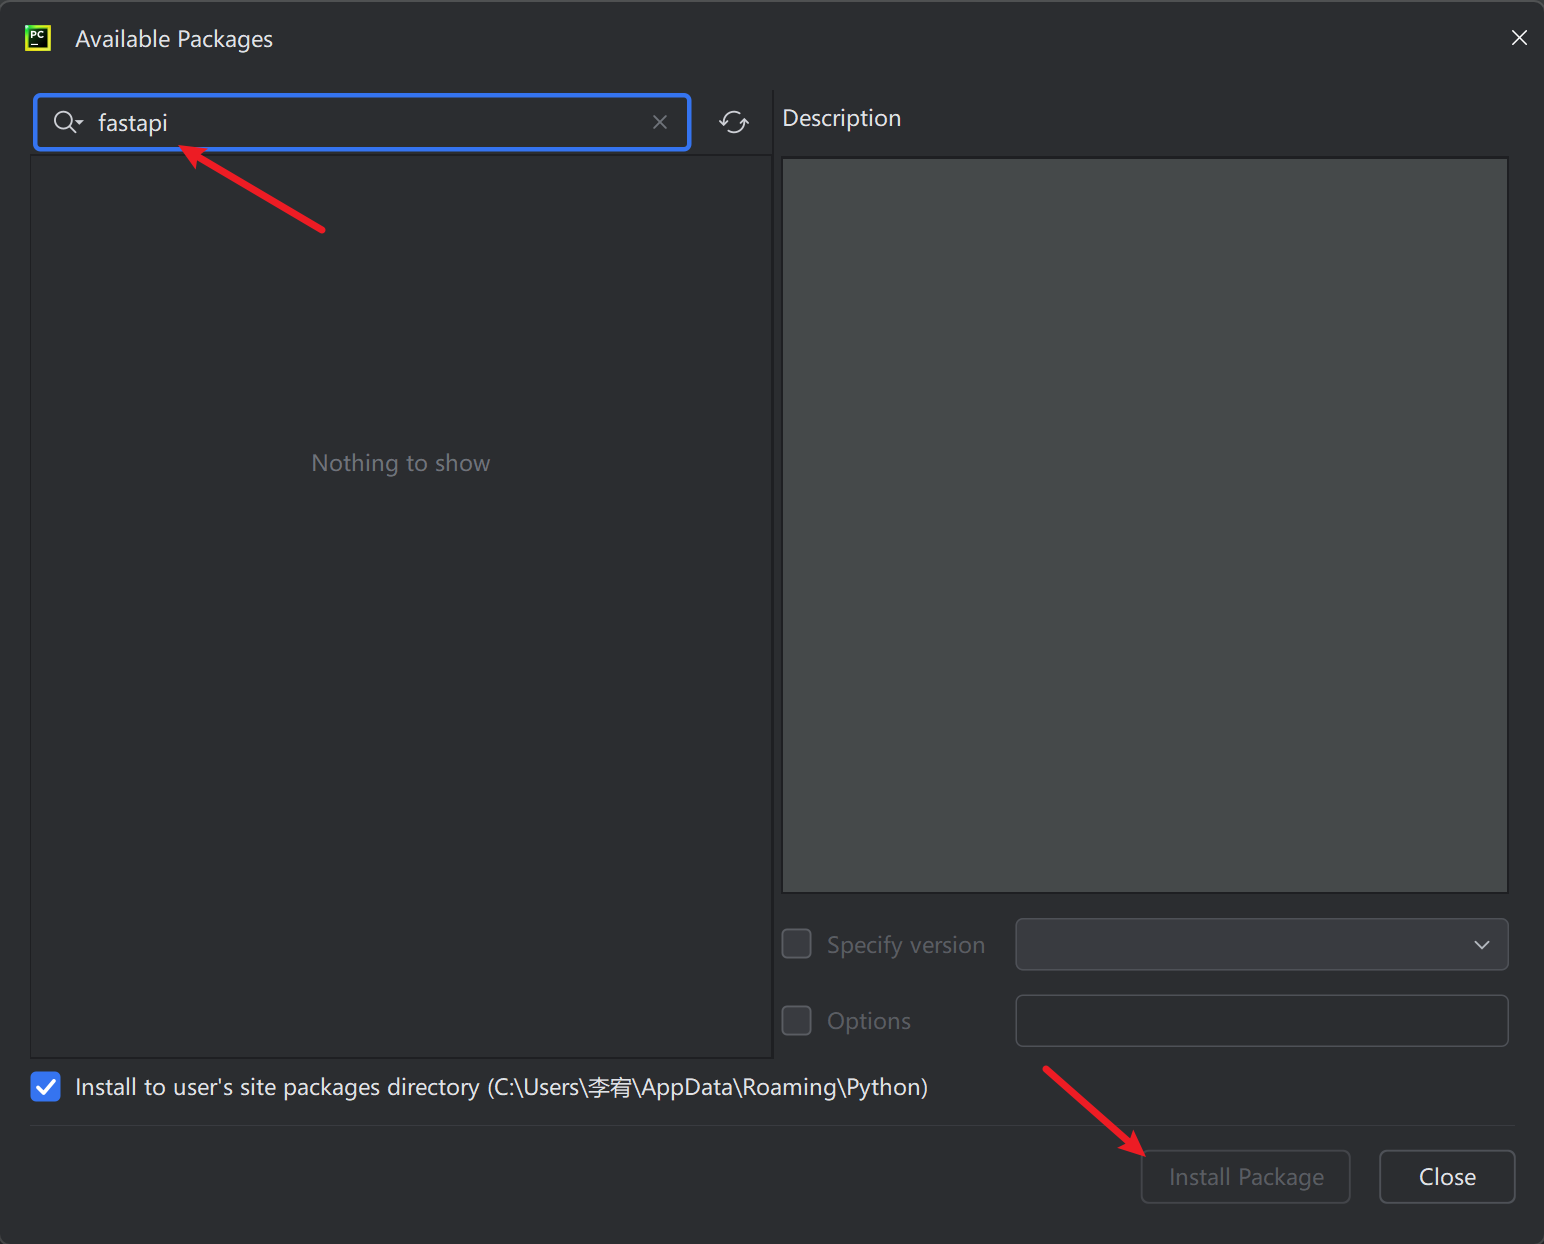The height and width of the screenshot is (1244, 1544).
Task: Click the site packages directory path label
Action: [x=502, y=1087]
